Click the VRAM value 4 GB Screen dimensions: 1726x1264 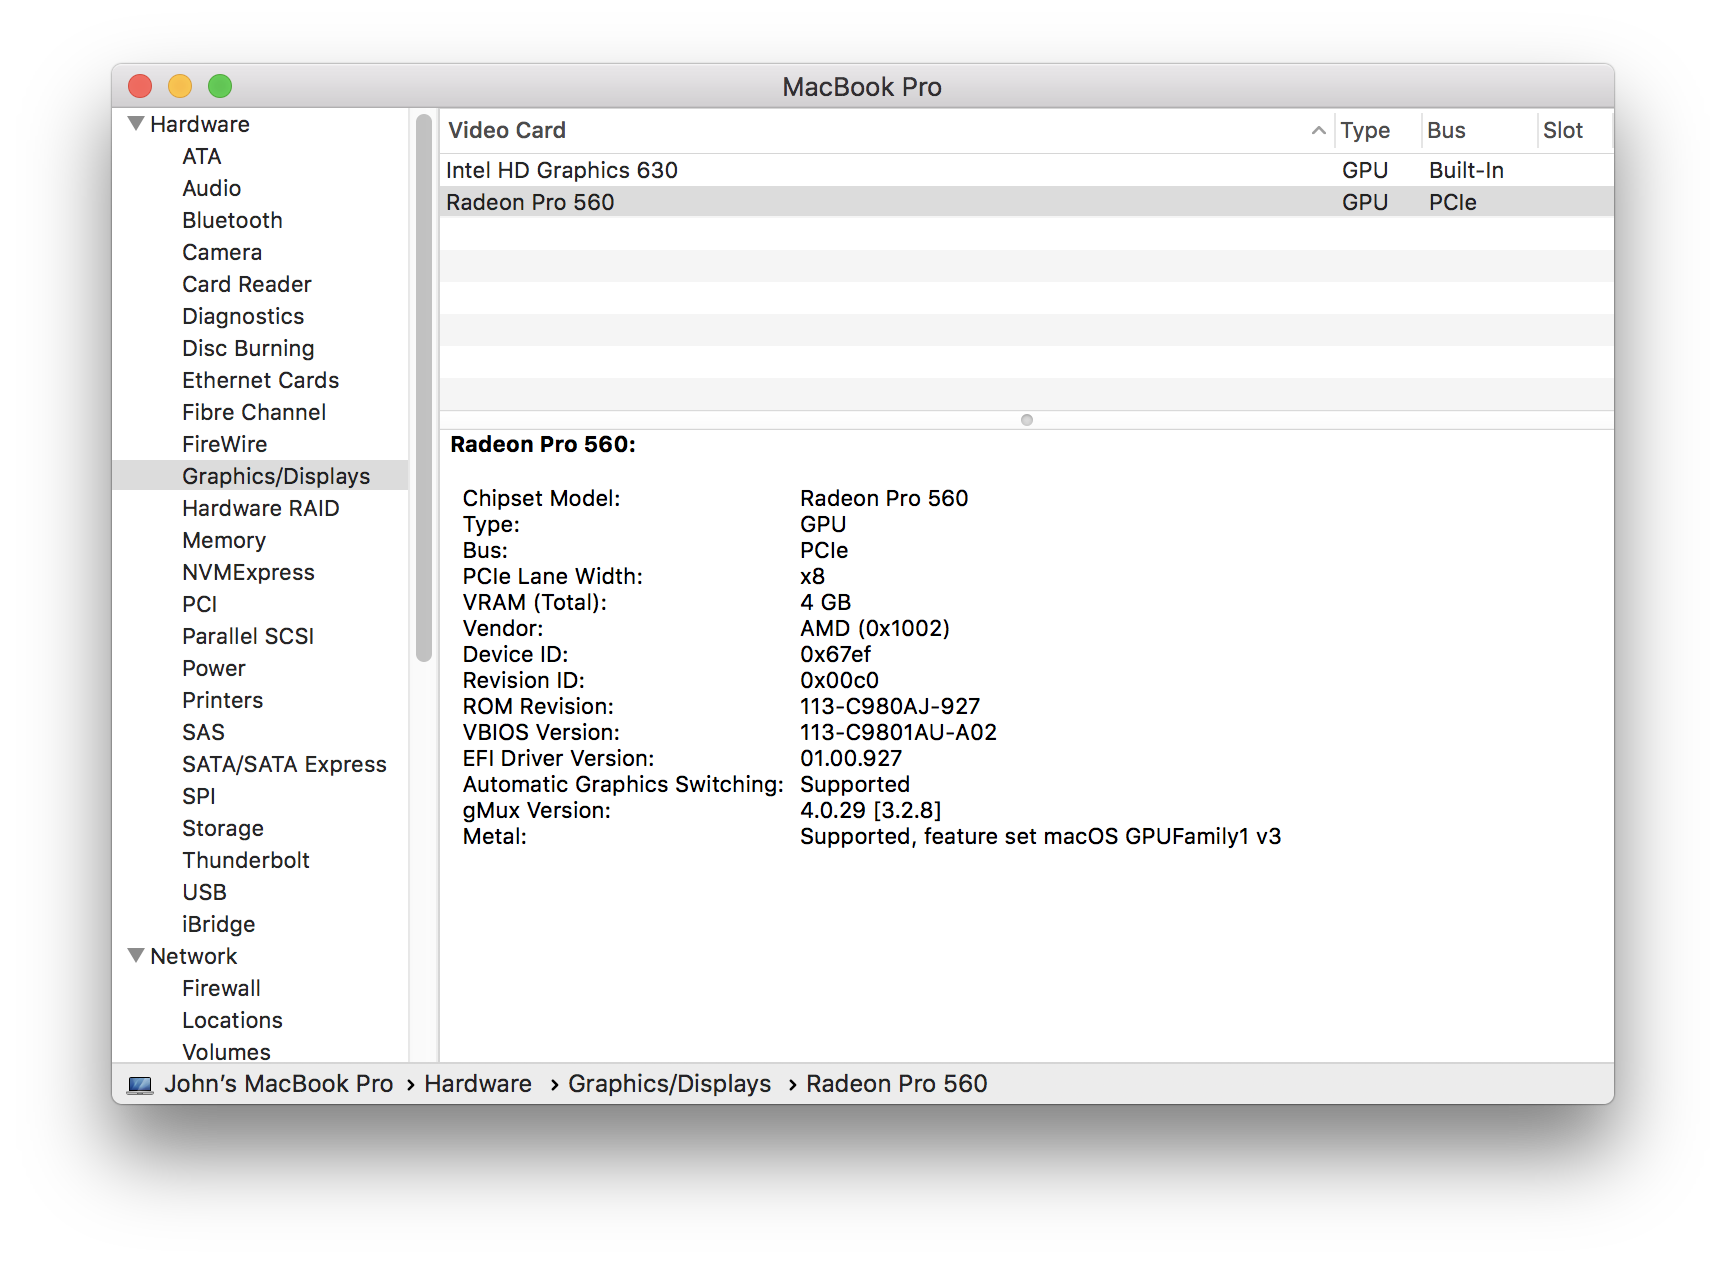826,602
